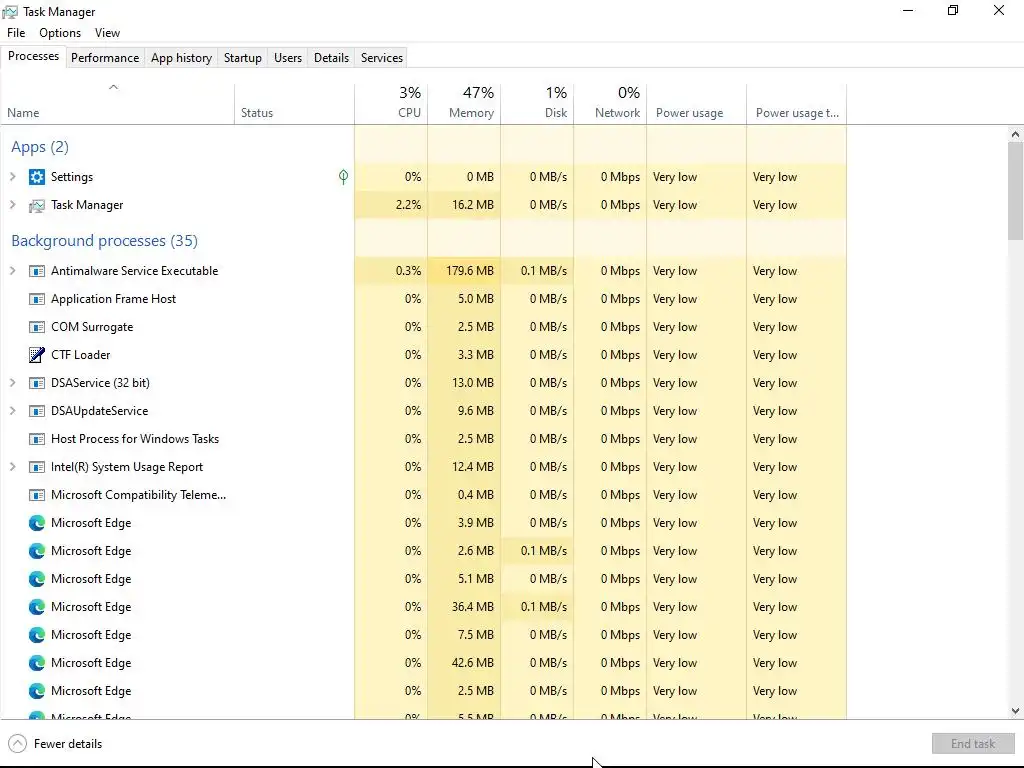Switch to the Details tab
Screen dimensions: 1024x768
point(332,58)
